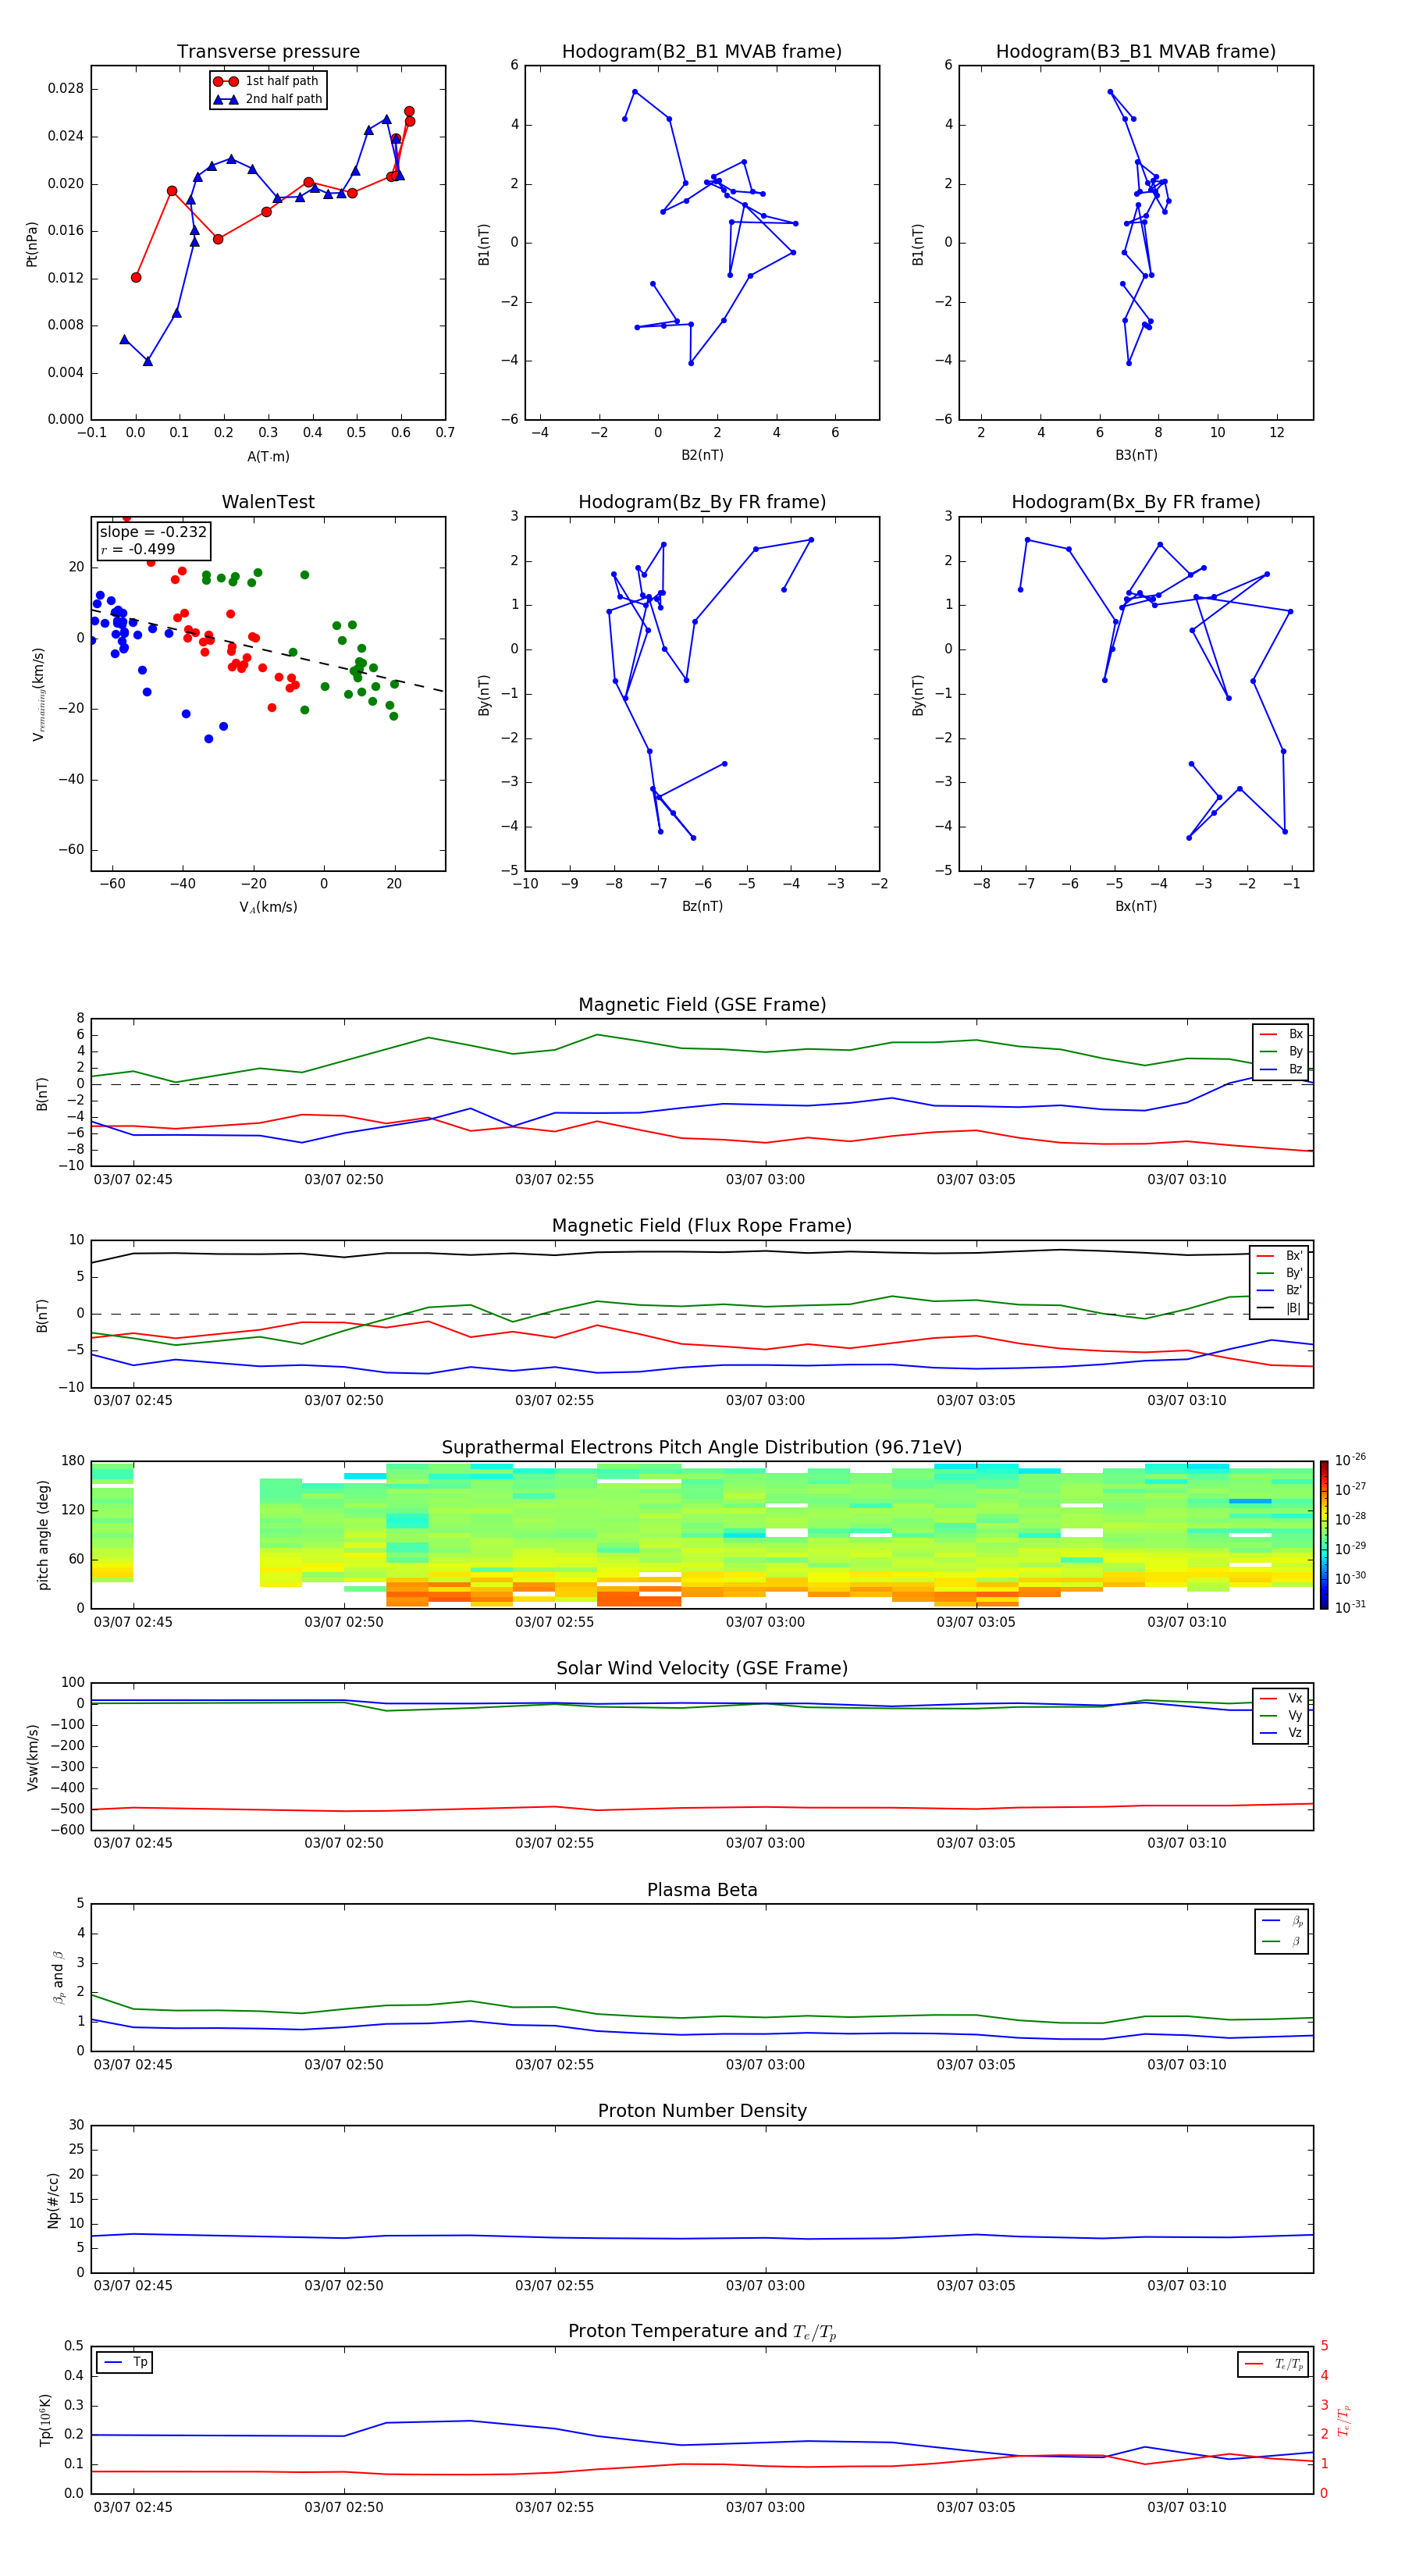
Task: Click the "Proton Temperature and Te/Tp" title
Action: tap(702, 2332)
